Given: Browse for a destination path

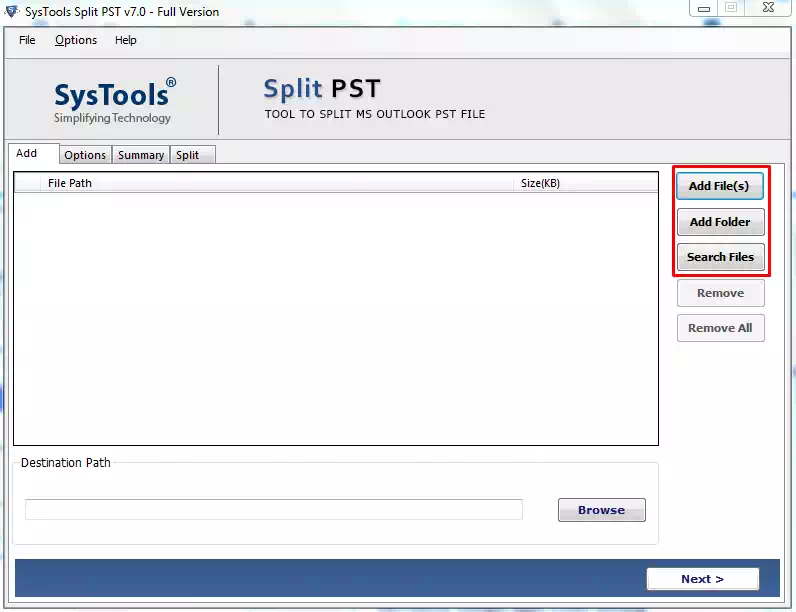Looking at the screenshot, I should pyautogui.click(x=602, y=510).
